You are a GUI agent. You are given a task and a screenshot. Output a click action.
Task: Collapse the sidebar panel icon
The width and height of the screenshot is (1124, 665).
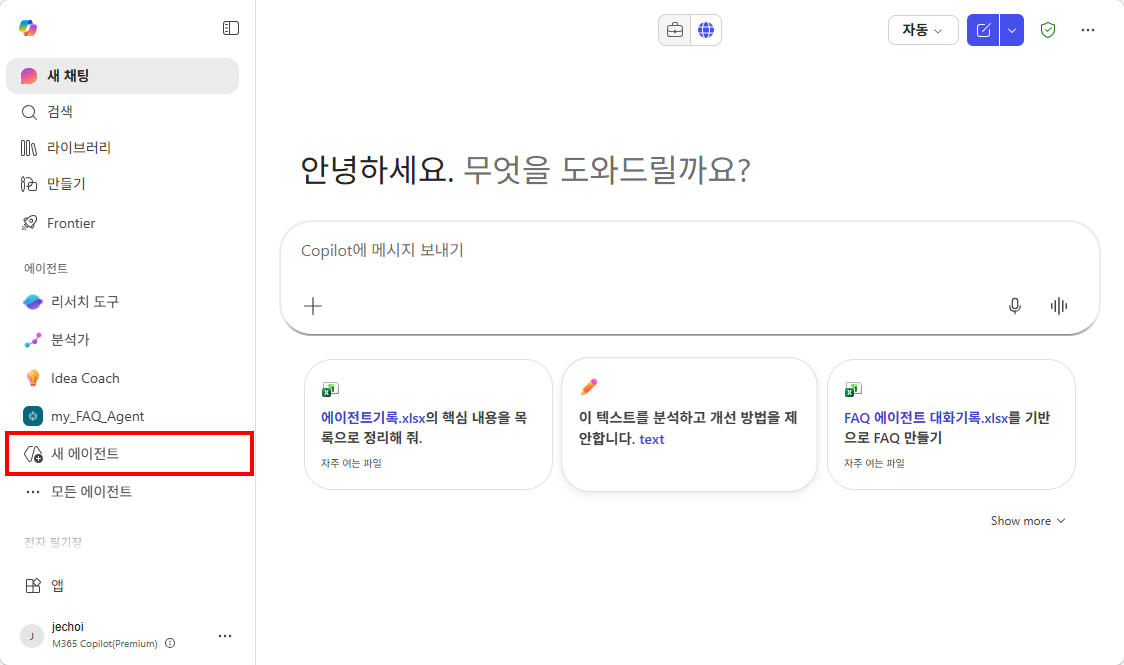click(x=231, y=28)
